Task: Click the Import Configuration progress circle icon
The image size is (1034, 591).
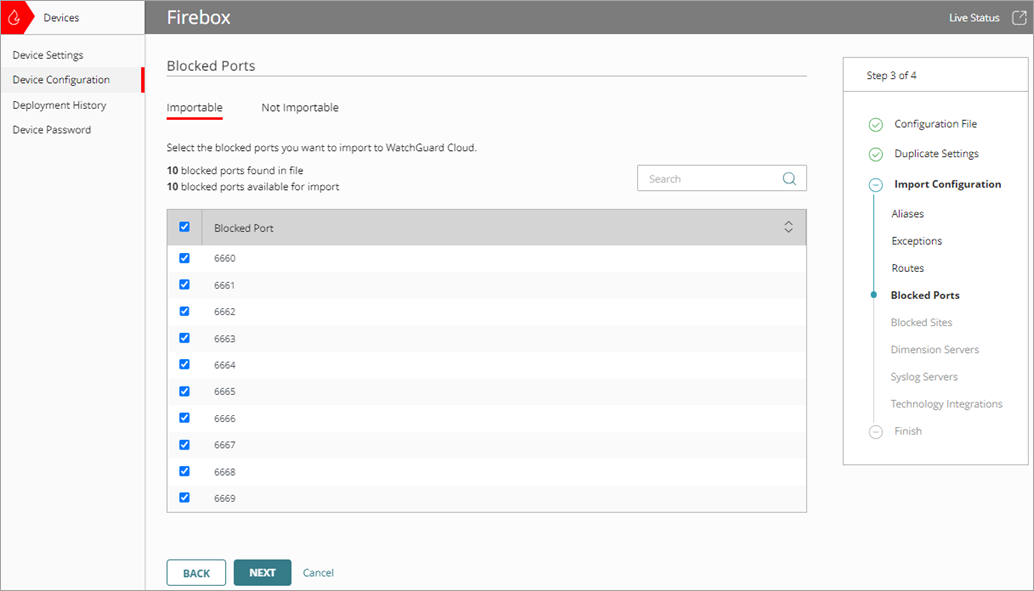Action: 876,184
